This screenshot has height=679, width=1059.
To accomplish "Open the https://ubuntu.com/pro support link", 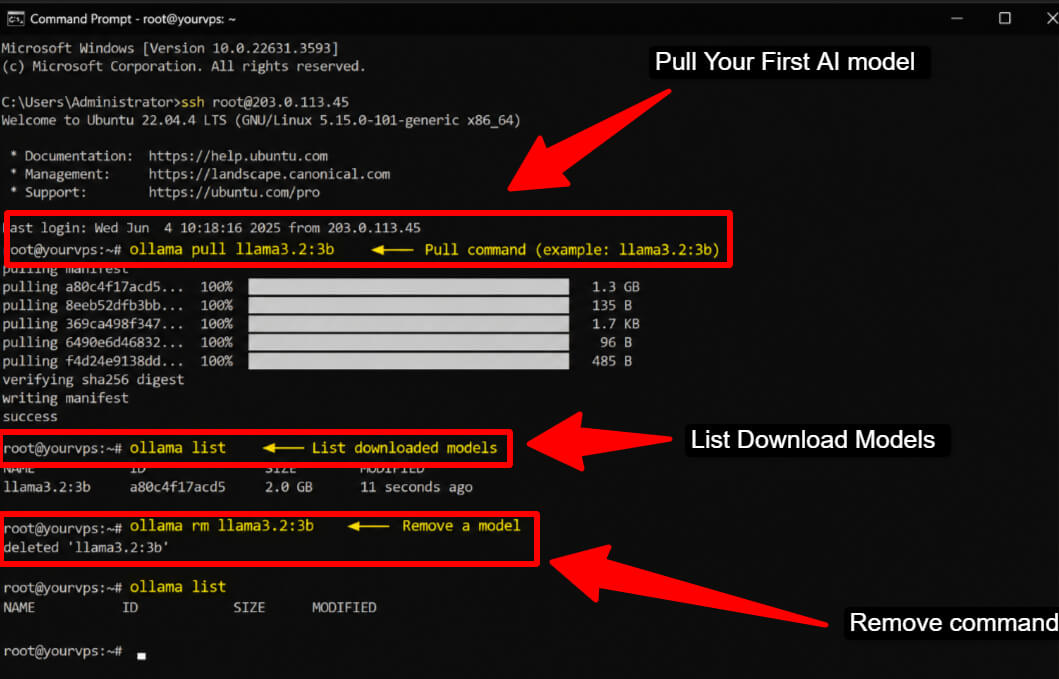I will tap(234, 193).
